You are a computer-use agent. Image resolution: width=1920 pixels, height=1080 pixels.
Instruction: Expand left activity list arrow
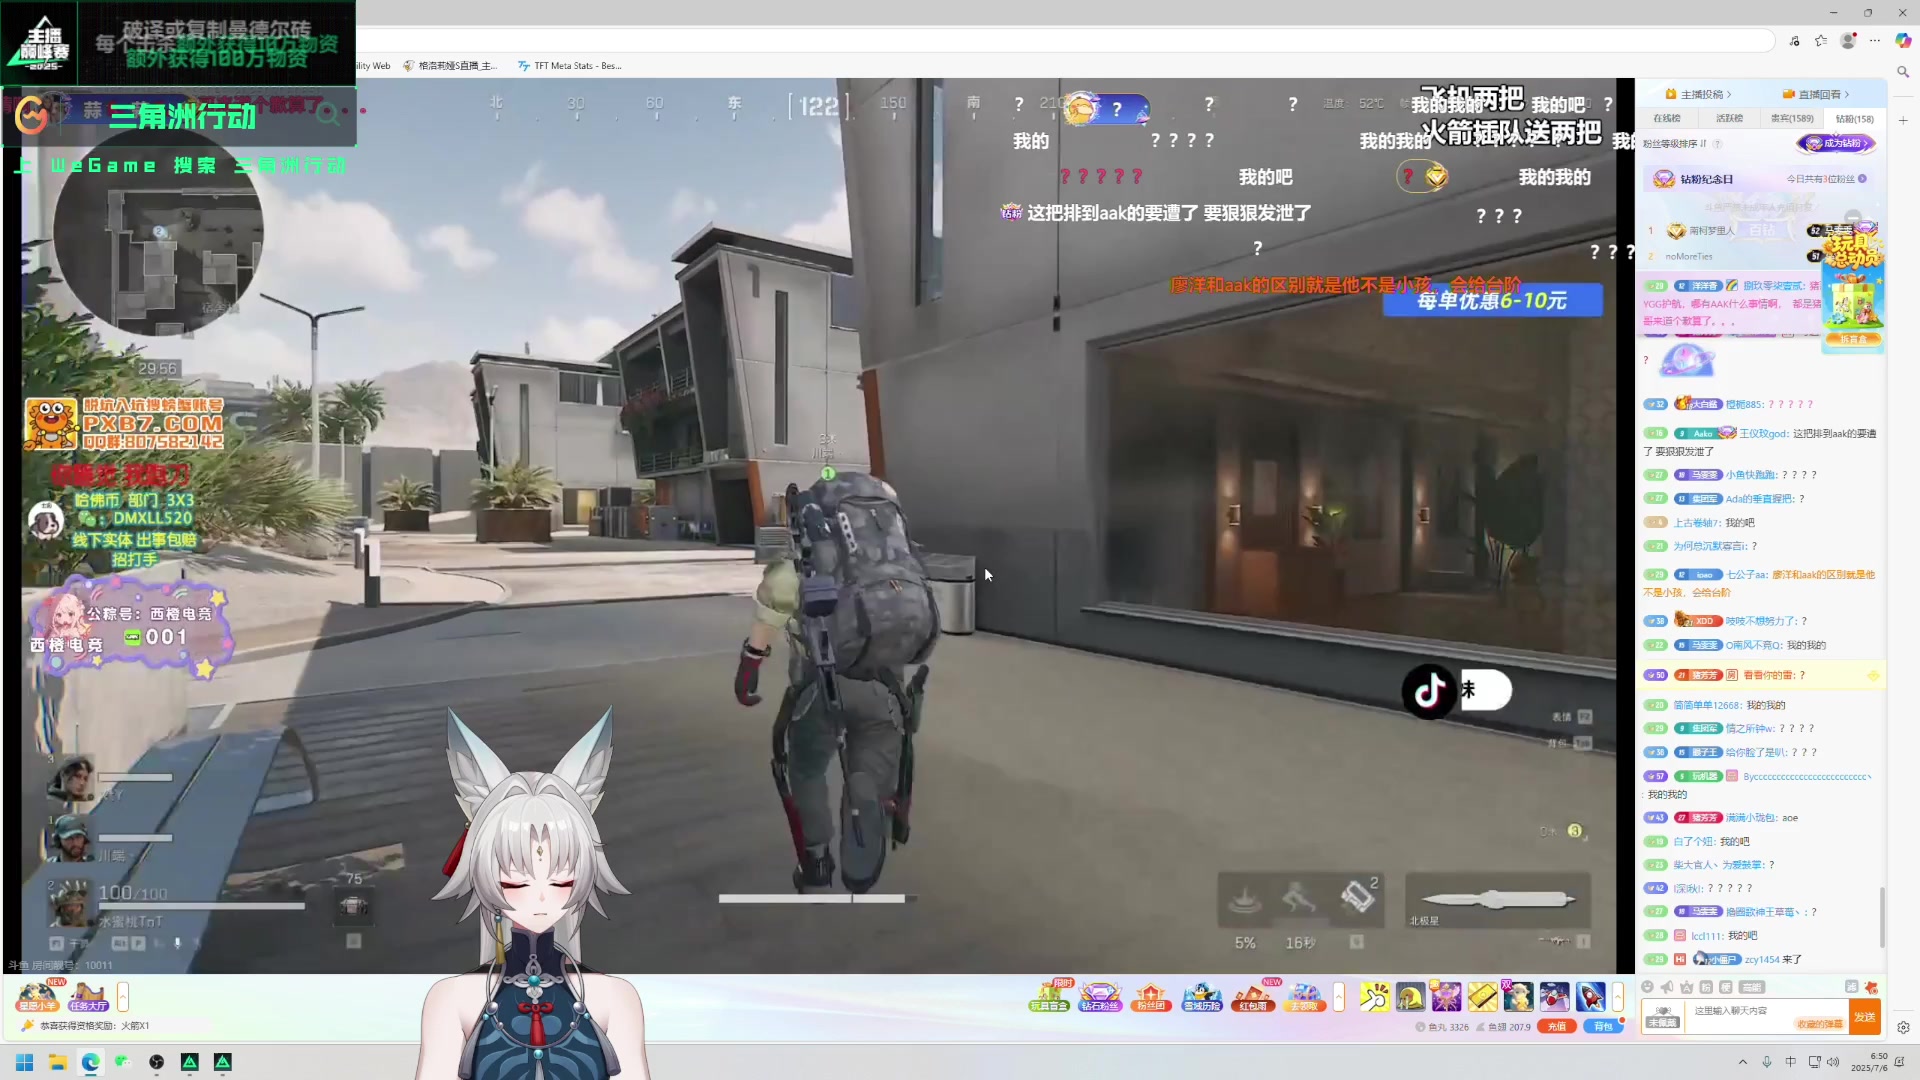pyautogui.click(x=123, y=996)
